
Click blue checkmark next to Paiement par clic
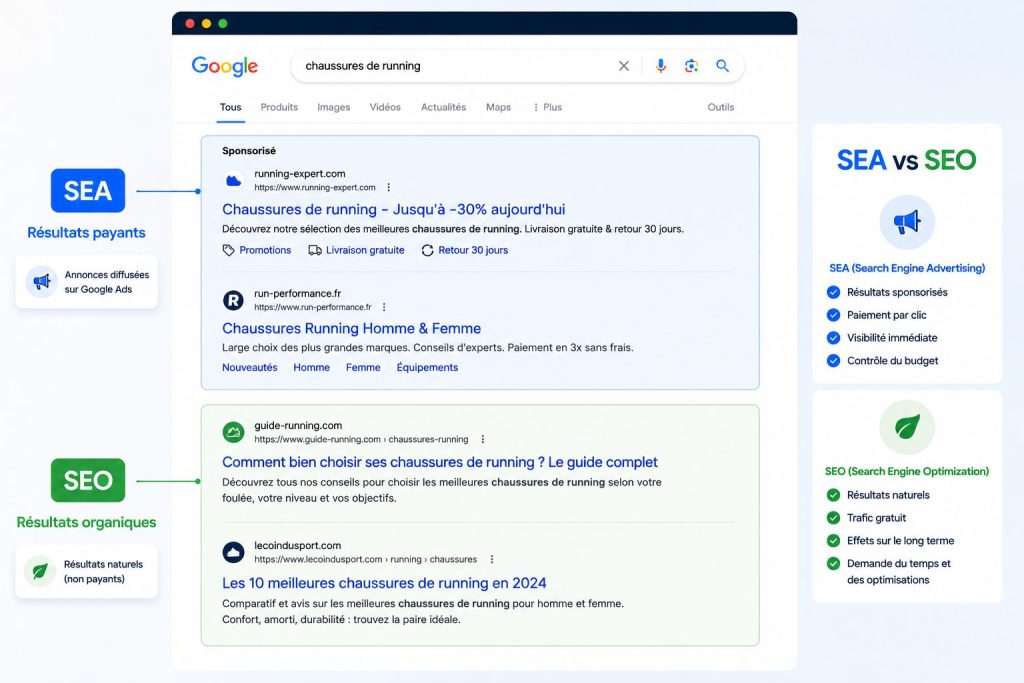pyautogui.click(x=833, y=315)
